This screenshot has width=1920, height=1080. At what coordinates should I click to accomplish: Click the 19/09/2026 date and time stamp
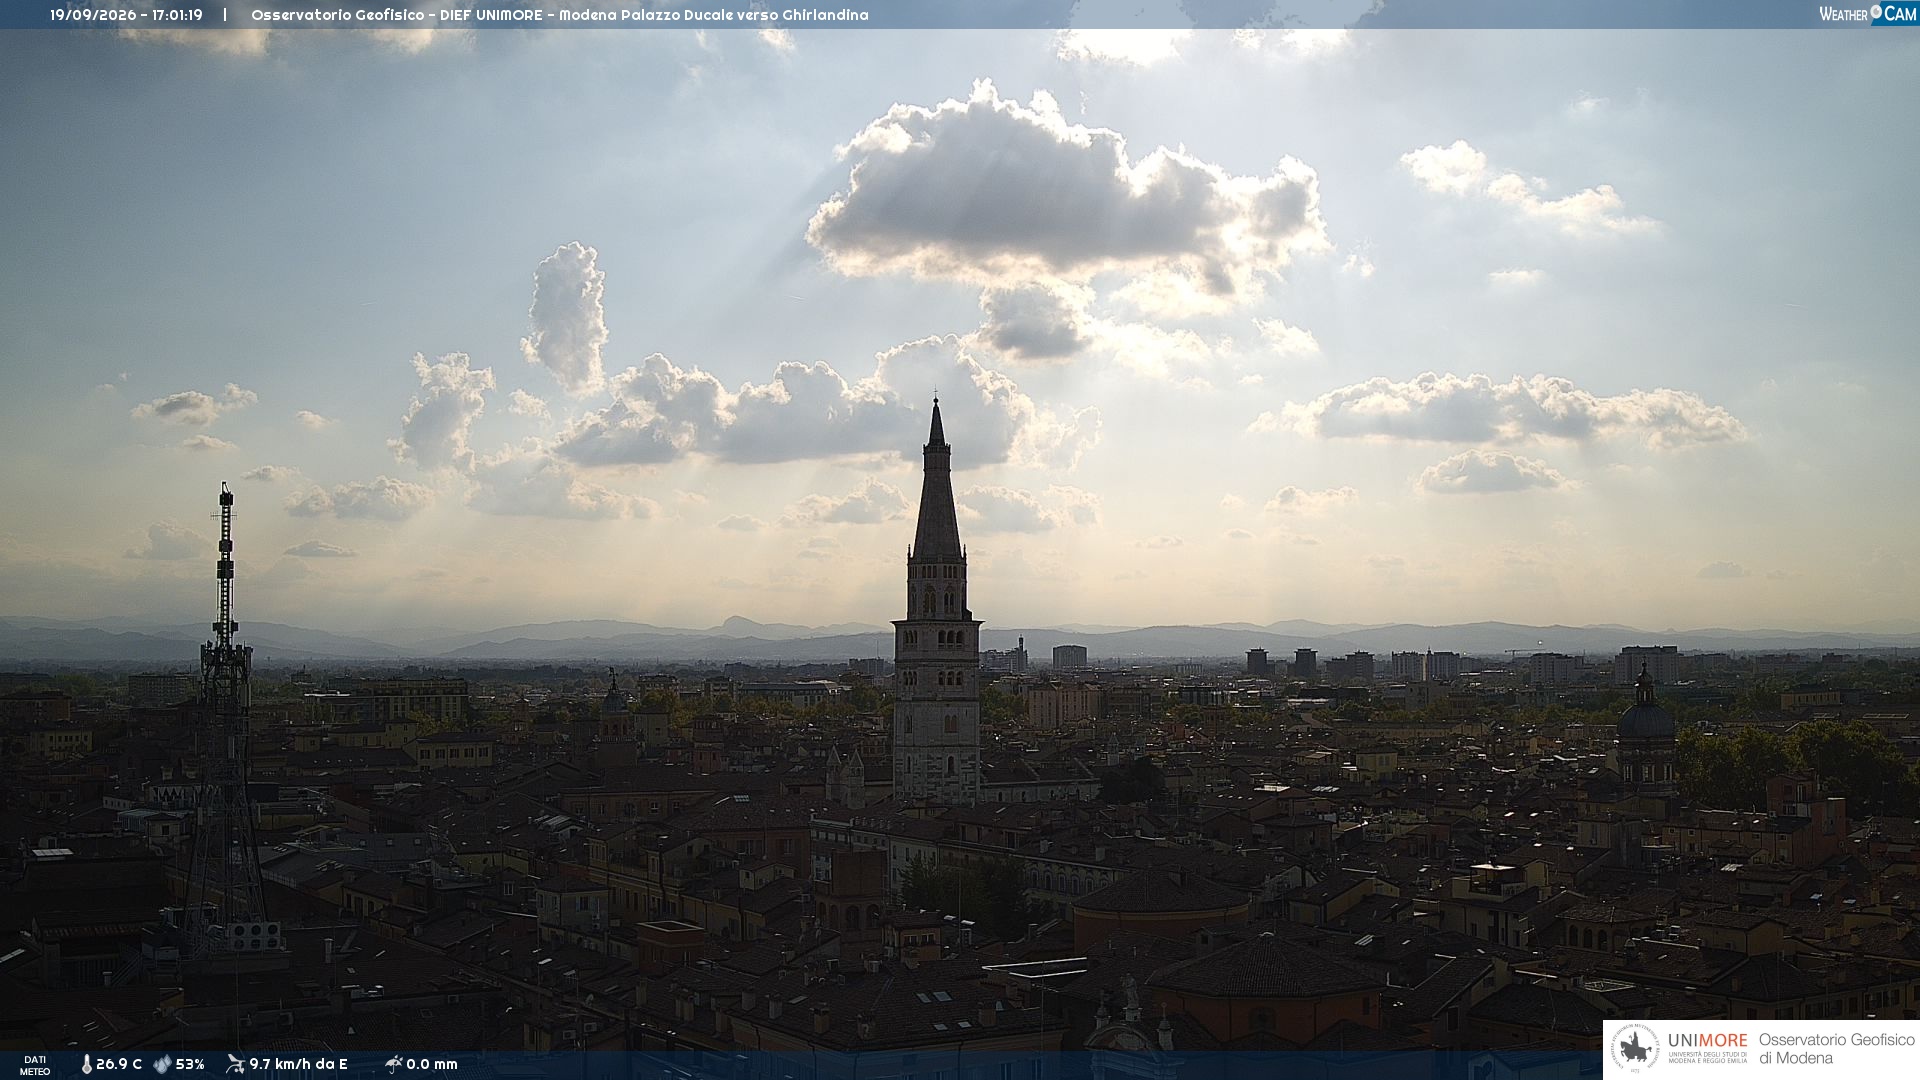(126, 15)
